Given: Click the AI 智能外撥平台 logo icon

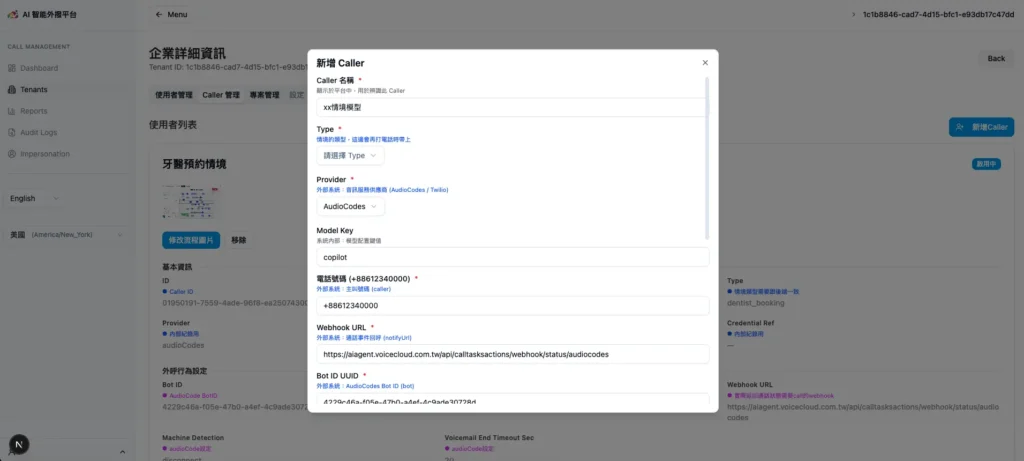Looking at the screenshot, I should tap(12, 15).
